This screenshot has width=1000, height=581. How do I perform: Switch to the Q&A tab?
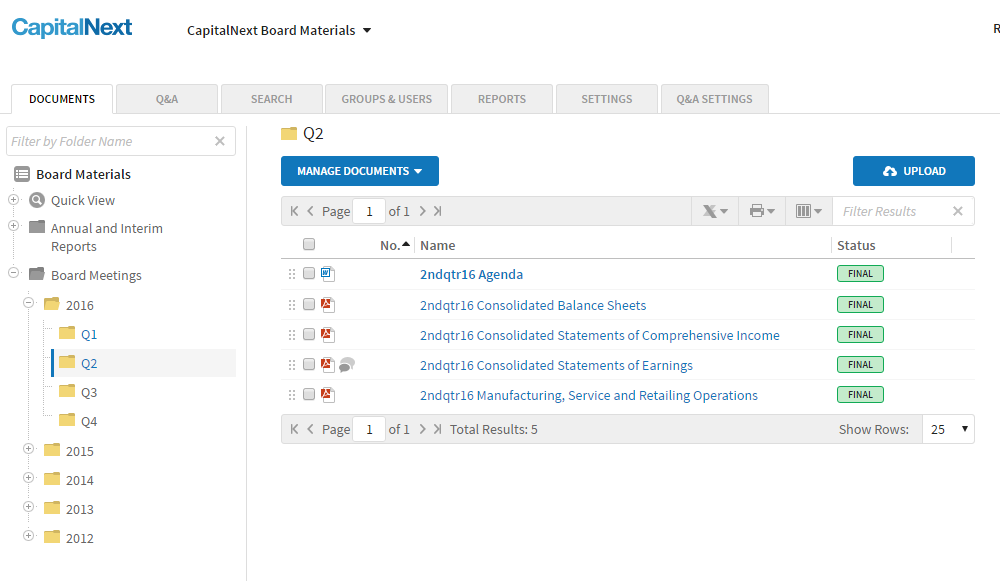[166, 98]
